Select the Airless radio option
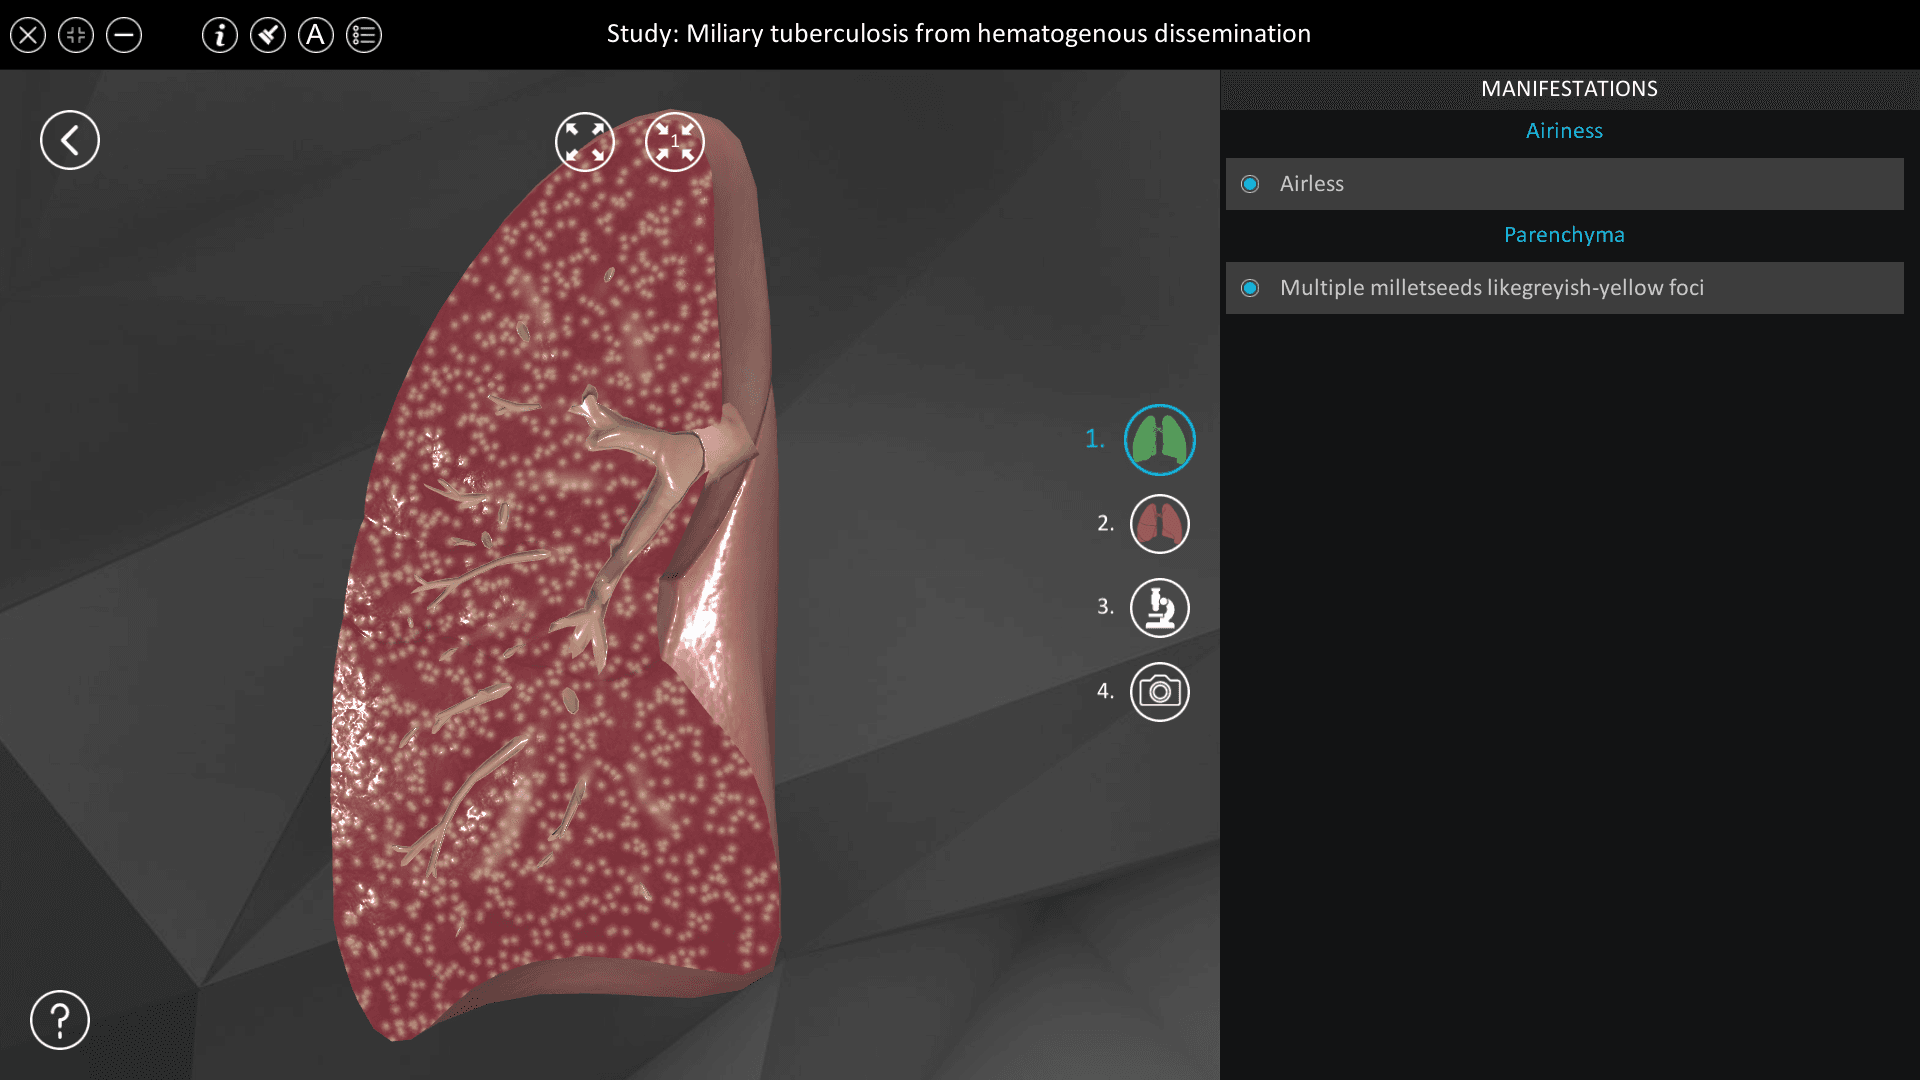Screen dimensions: 1920x1080 pyautogui.click(x=1565, y=184)
